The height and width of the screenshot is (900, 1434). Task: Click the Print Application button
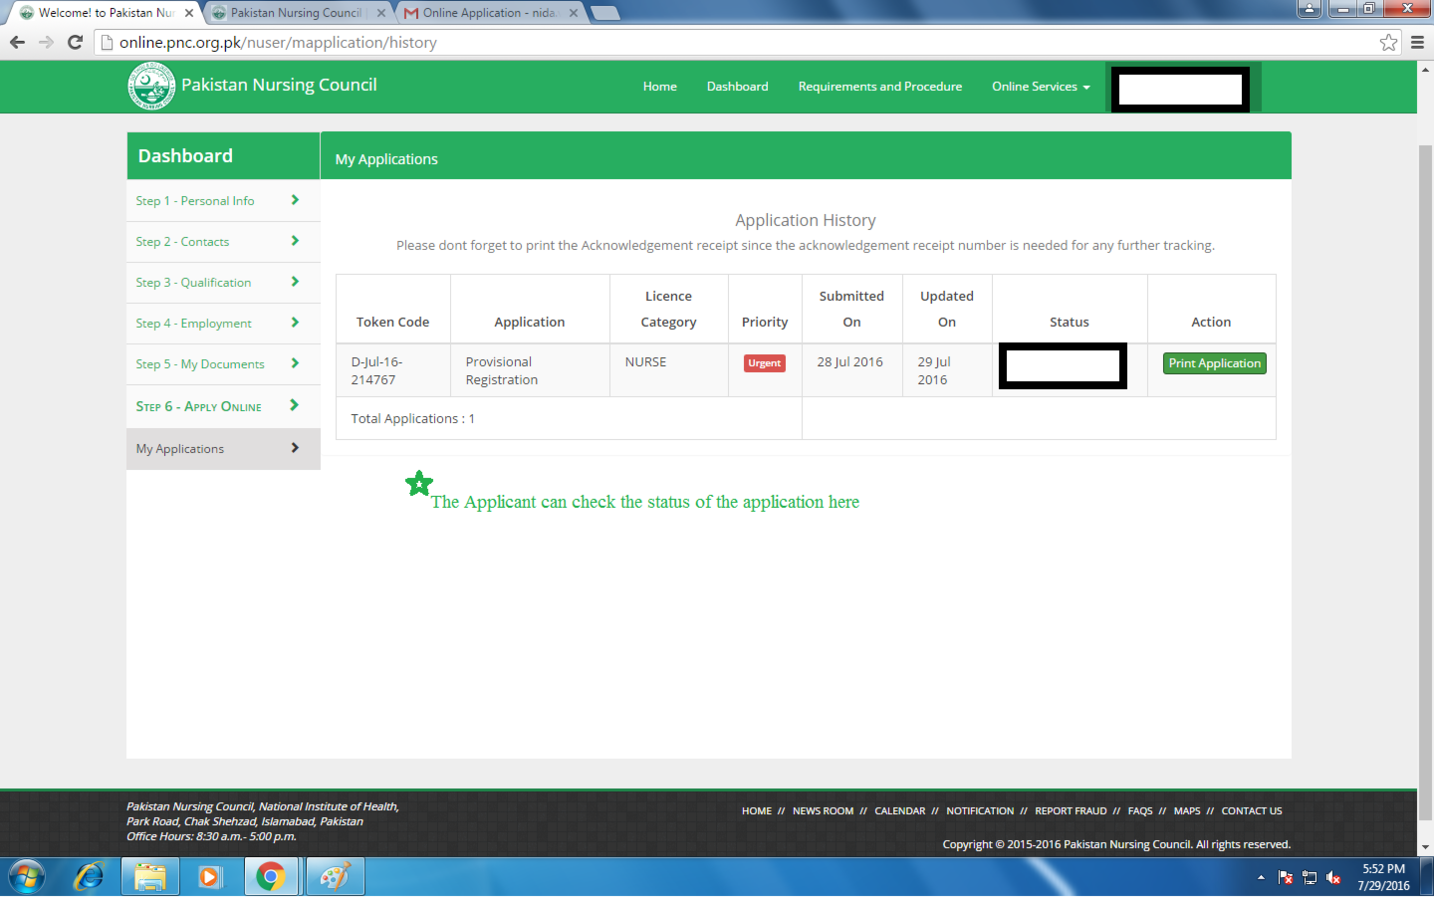click(x=1214, y=363)
